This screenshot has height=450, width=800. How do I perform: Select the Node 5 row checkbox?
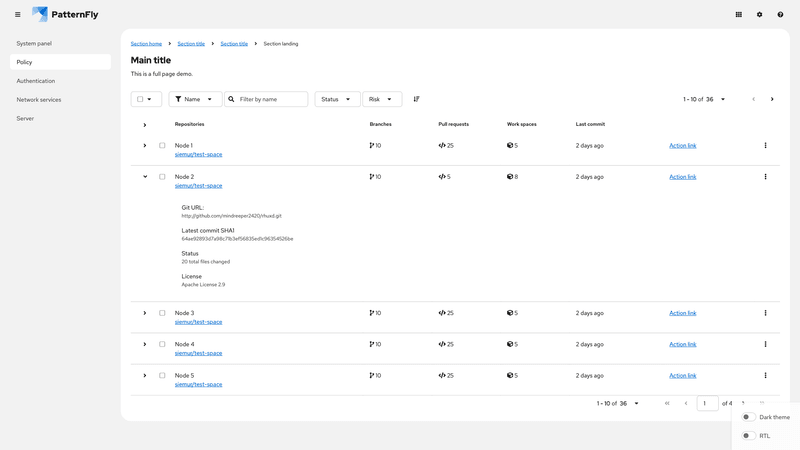162,376
